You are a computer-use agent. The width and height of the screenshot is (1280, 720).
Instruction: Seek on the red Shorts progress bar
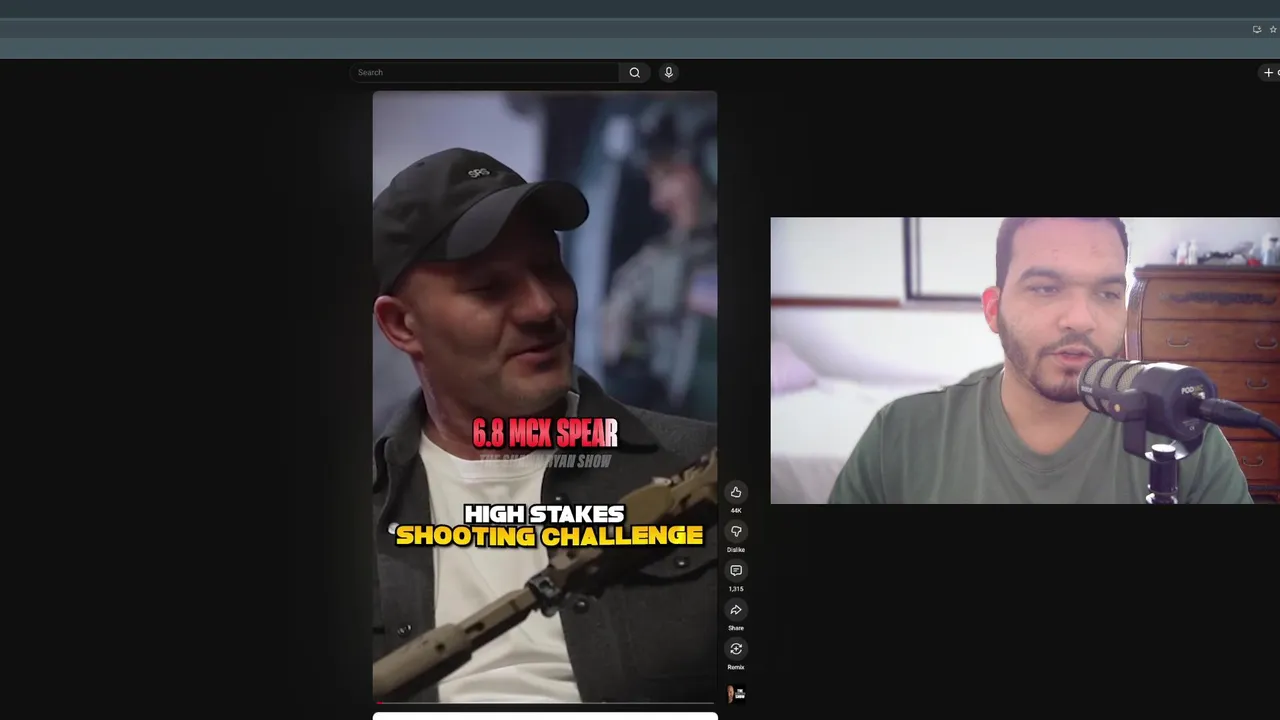[x=545, y=702]
